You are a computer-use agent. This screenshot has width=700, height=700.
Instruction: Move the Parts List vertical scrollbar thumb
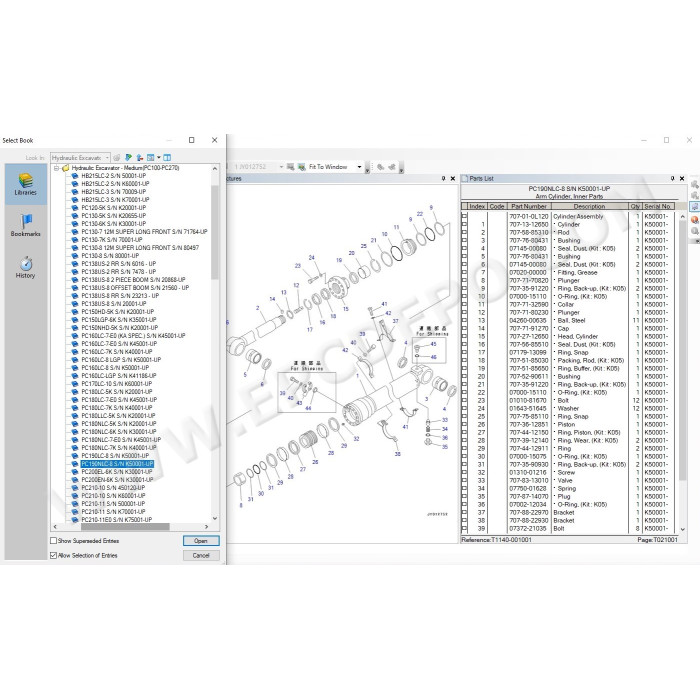(x=683, y=350)
